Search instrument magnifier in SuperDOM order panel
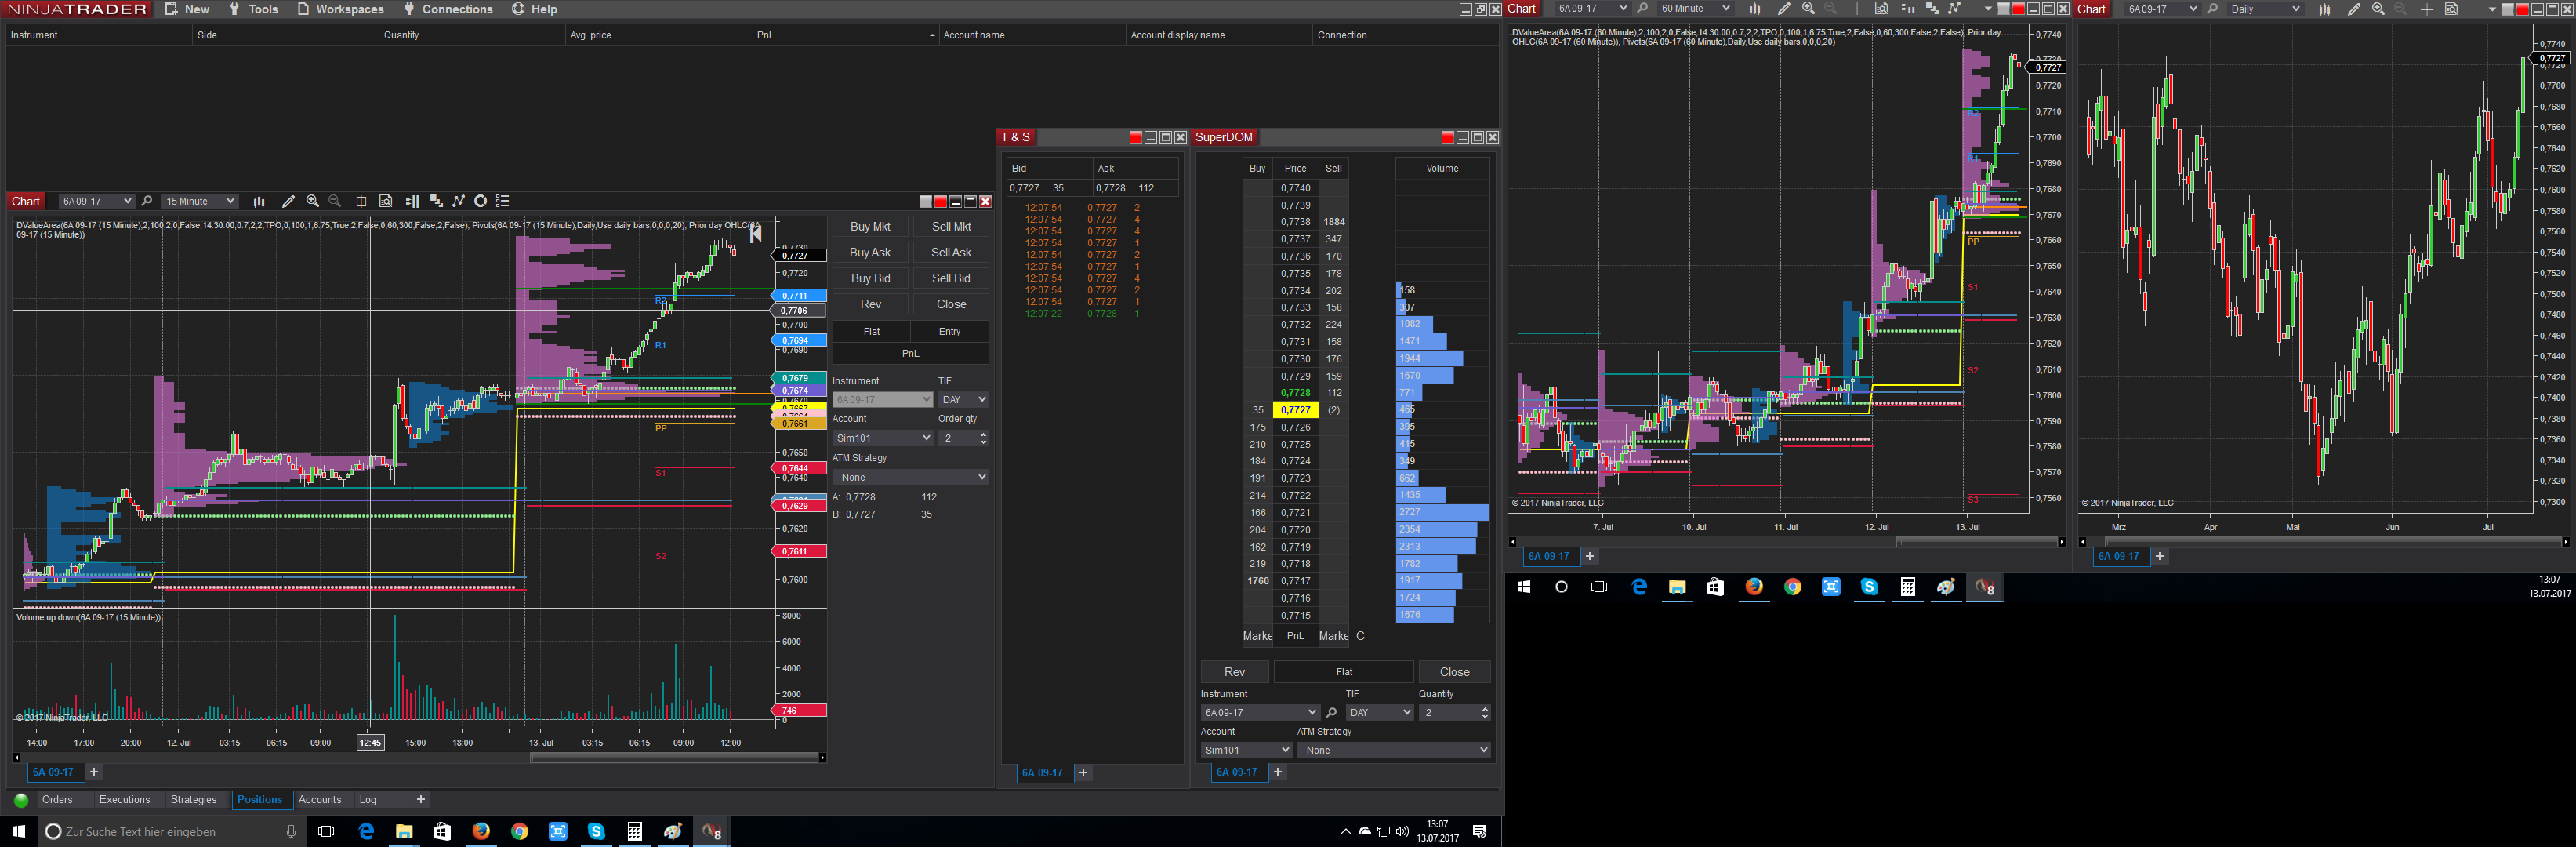Viewport: 2576px width, 847px height. 1331,713
